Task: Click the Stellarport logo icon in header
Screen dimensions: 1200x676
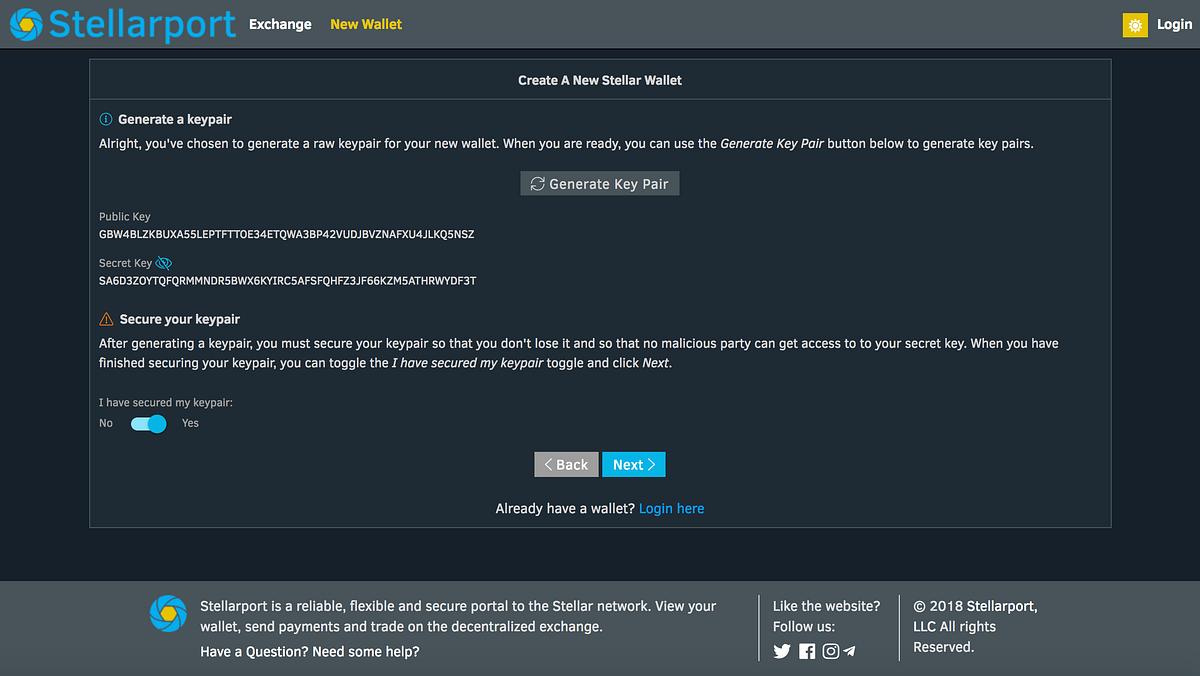Action: pos(27,25)
